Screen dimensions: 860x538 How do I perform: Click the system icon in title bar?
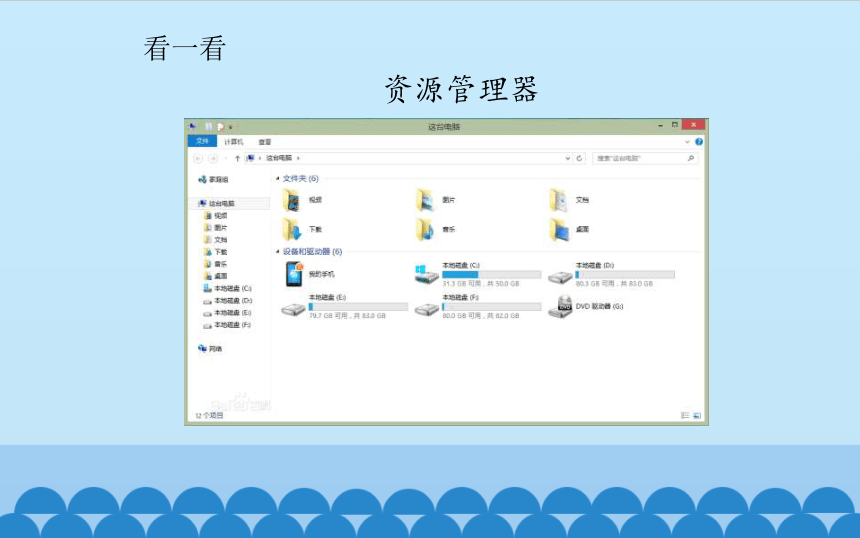(x=193, y=126)
